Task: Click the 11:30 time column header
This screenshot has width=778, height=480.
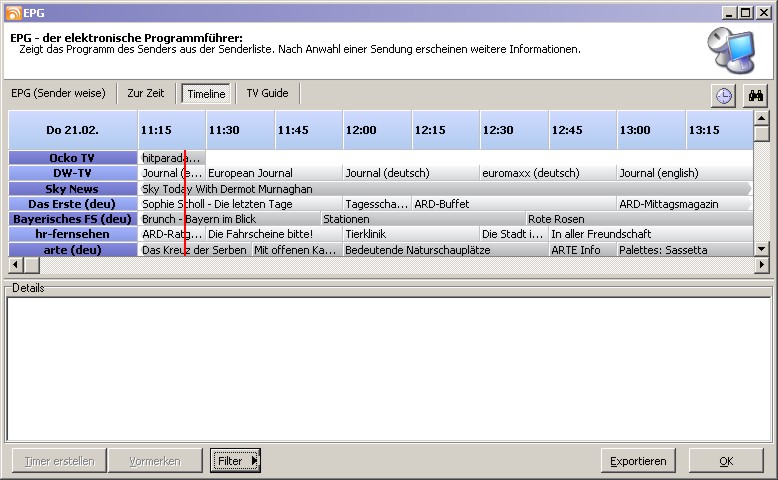Action: [x=240, y=130]
